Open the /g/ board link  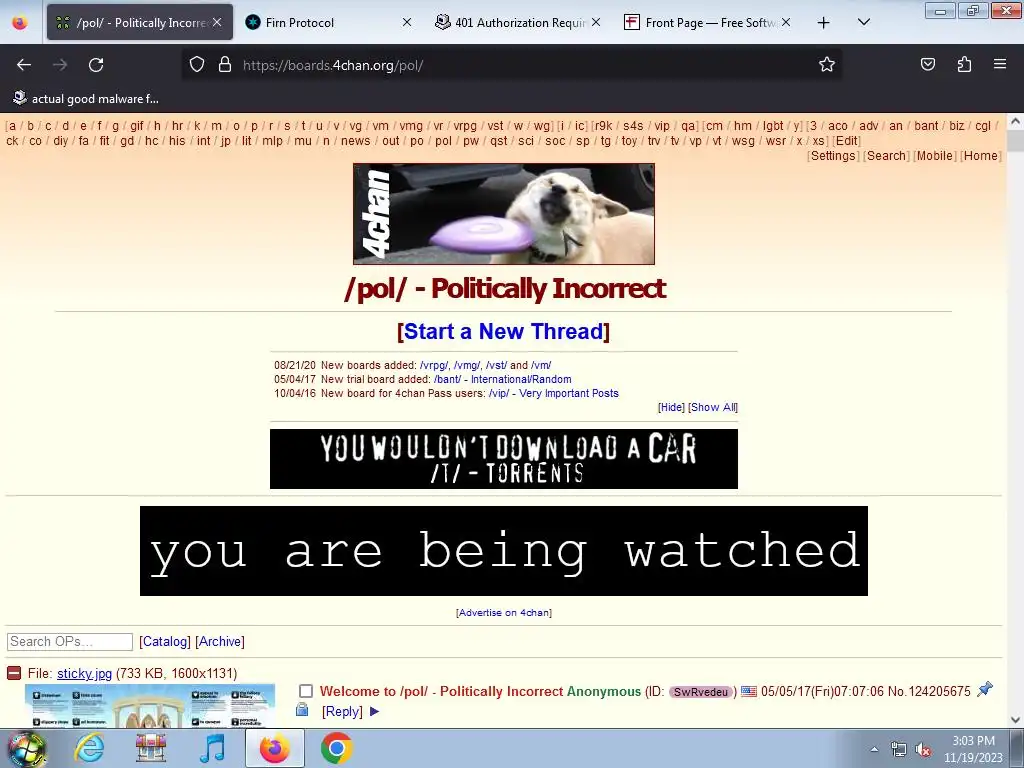pos(115,125)
